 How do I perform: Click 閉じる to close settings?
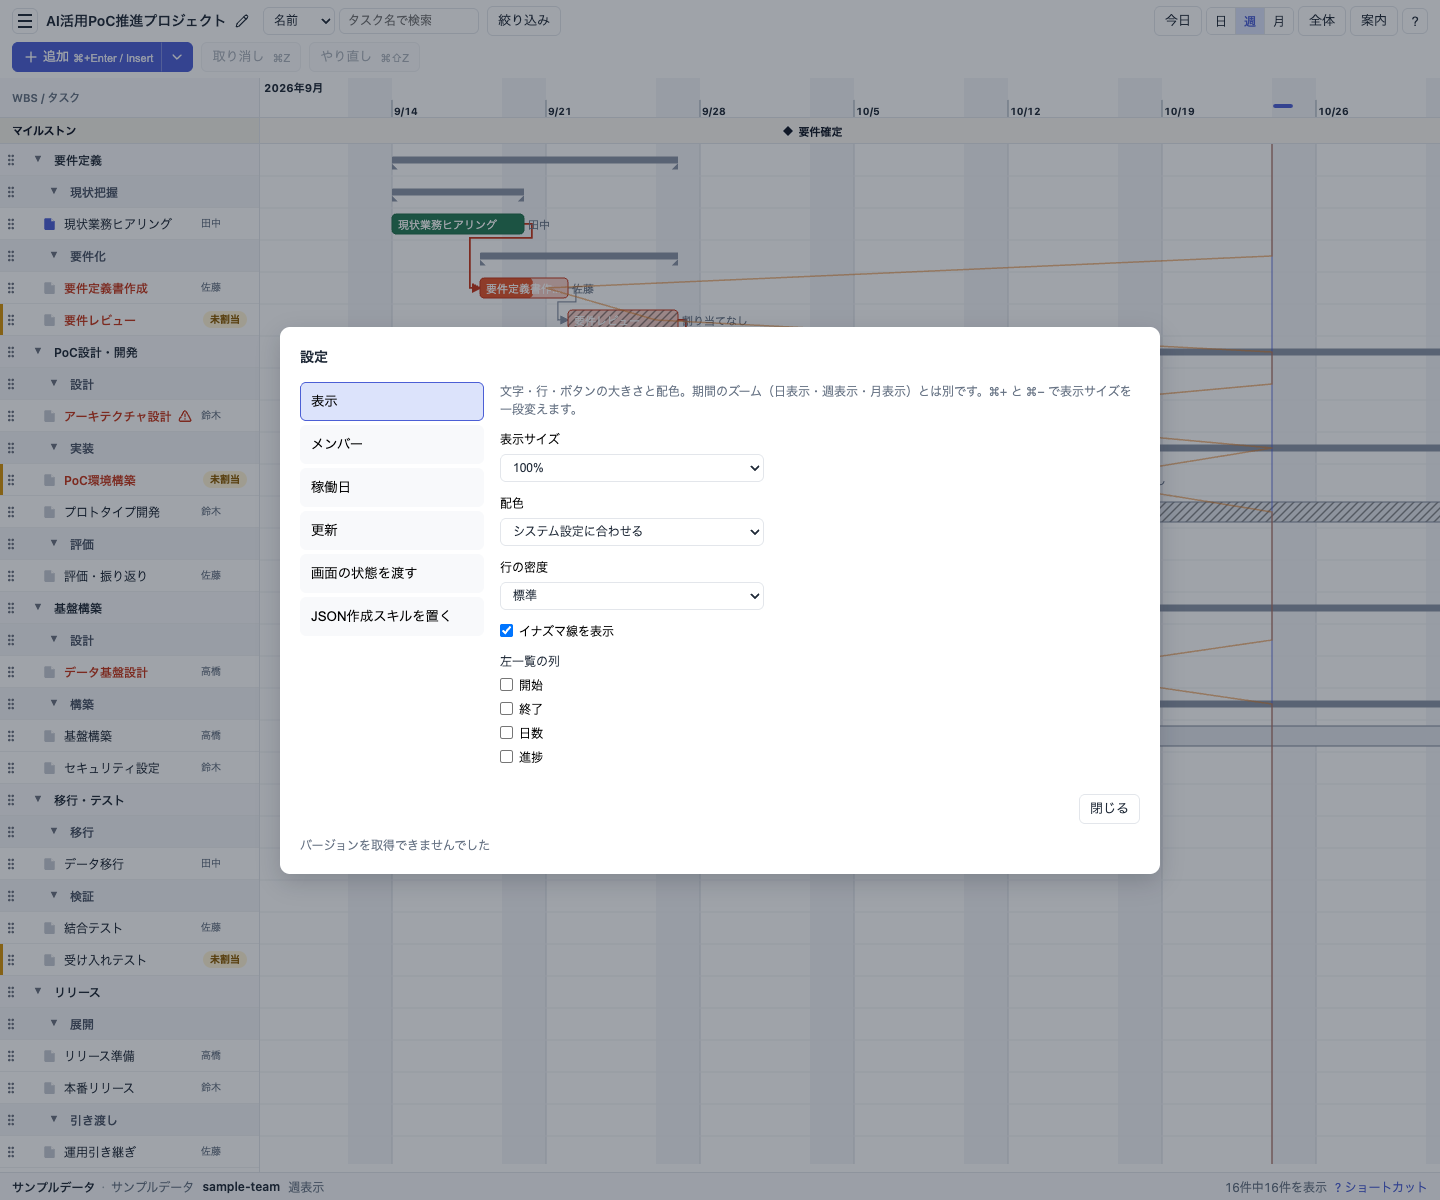(1109, 809)
